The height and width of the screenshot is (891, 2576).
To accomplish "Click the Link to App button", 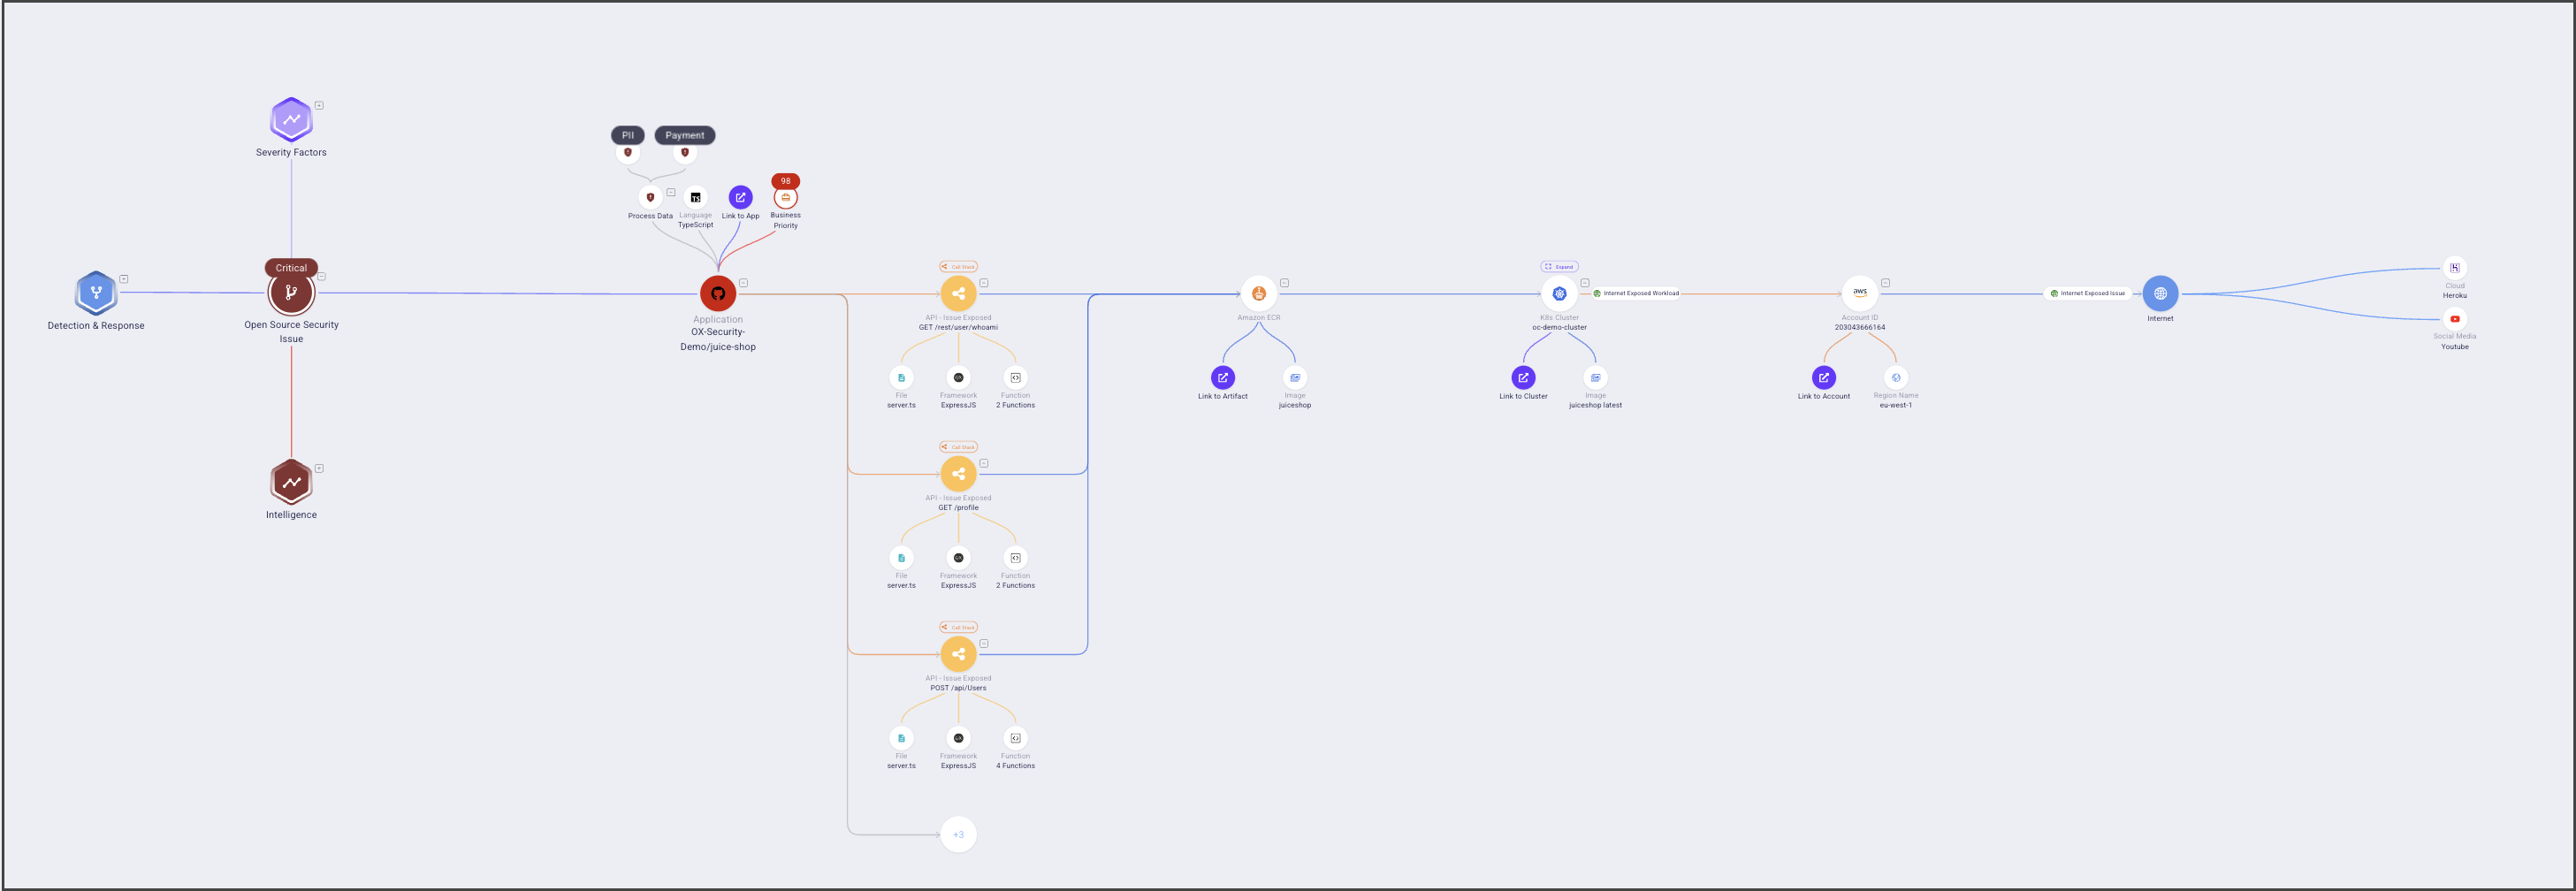I will coord(740,198).
